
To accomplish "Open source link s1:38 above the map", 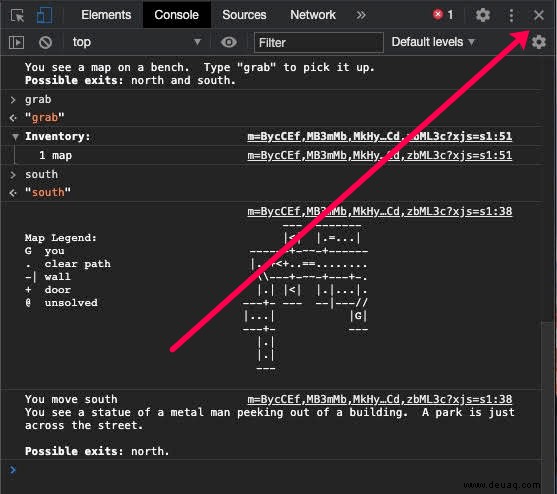I will point(379,211).
